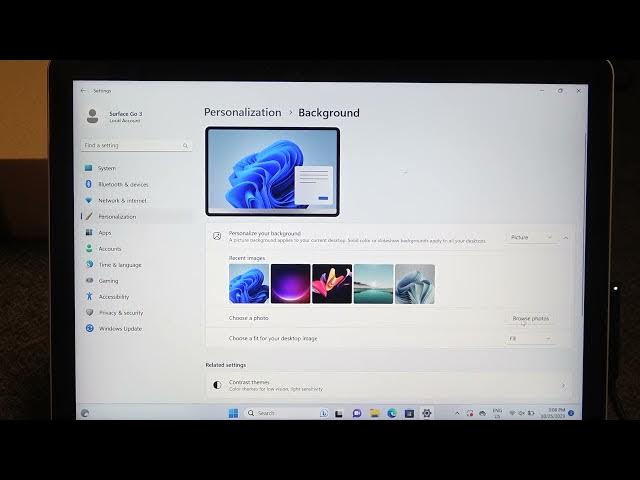The image size is (640, 480).
Task: Click the Personalize your background picture icon
Action: click(217, 236)
